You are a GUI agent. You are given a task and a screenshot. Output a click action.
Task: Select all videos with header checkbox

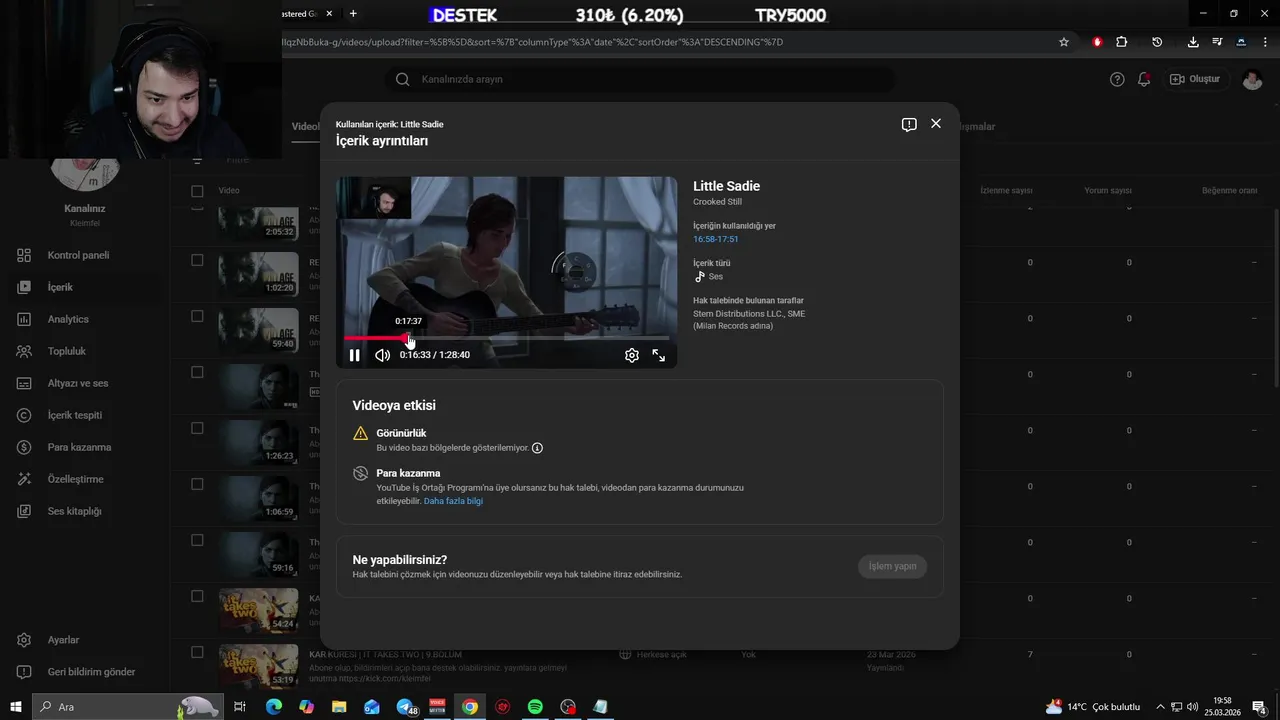(197, 191)
